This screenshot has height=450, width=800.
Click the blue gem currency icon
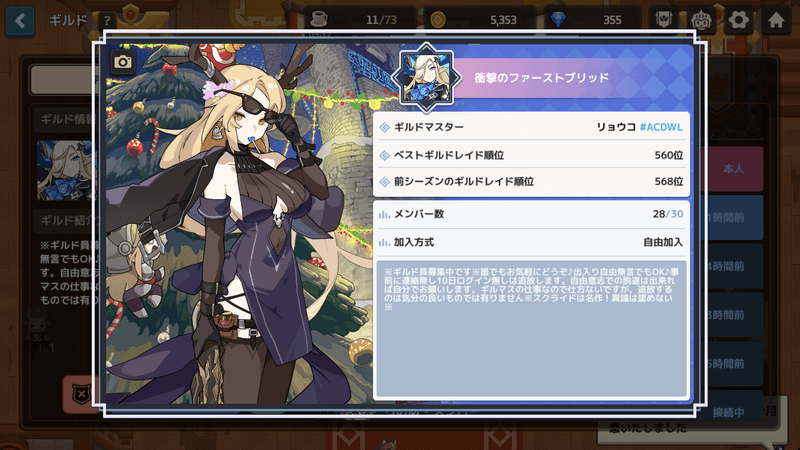558,19
